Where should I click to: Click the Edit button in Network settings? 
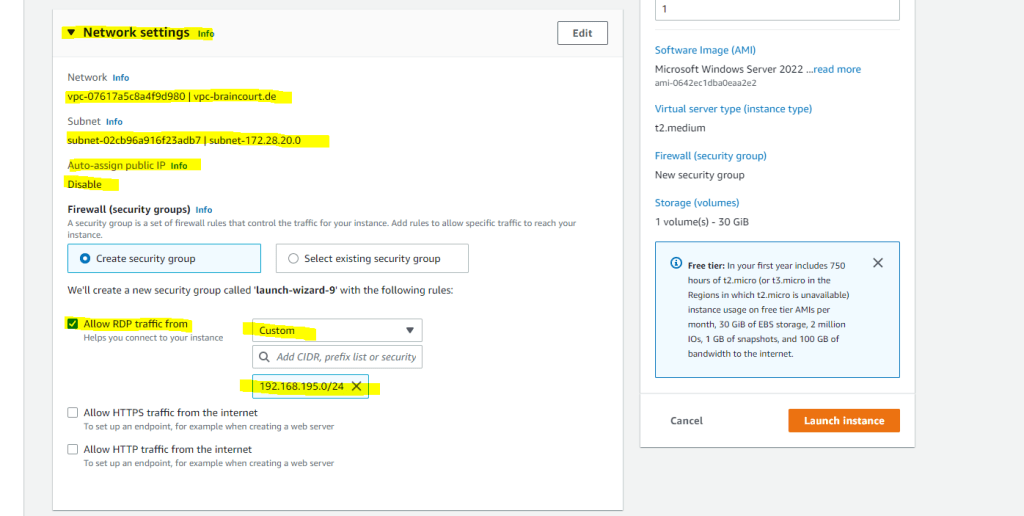pos(582,33)
